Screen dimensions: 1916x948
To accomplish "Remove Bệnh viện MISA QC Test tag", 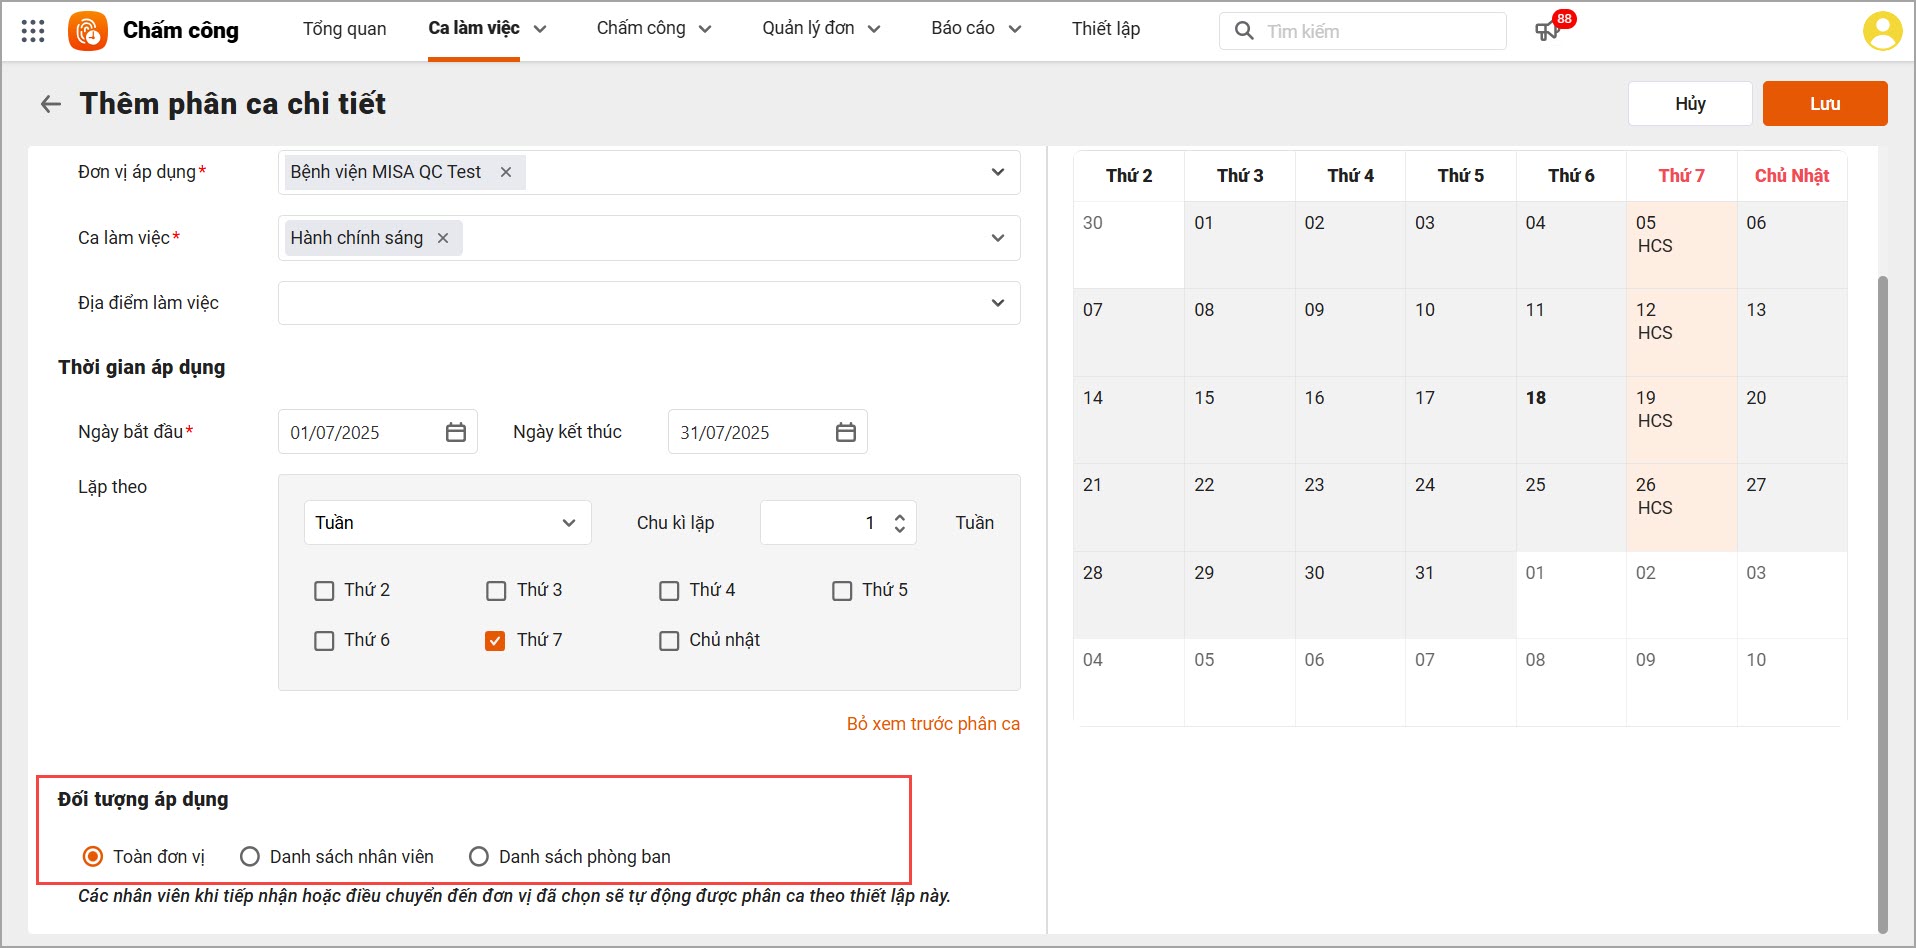I will click(x=506, y=172).
